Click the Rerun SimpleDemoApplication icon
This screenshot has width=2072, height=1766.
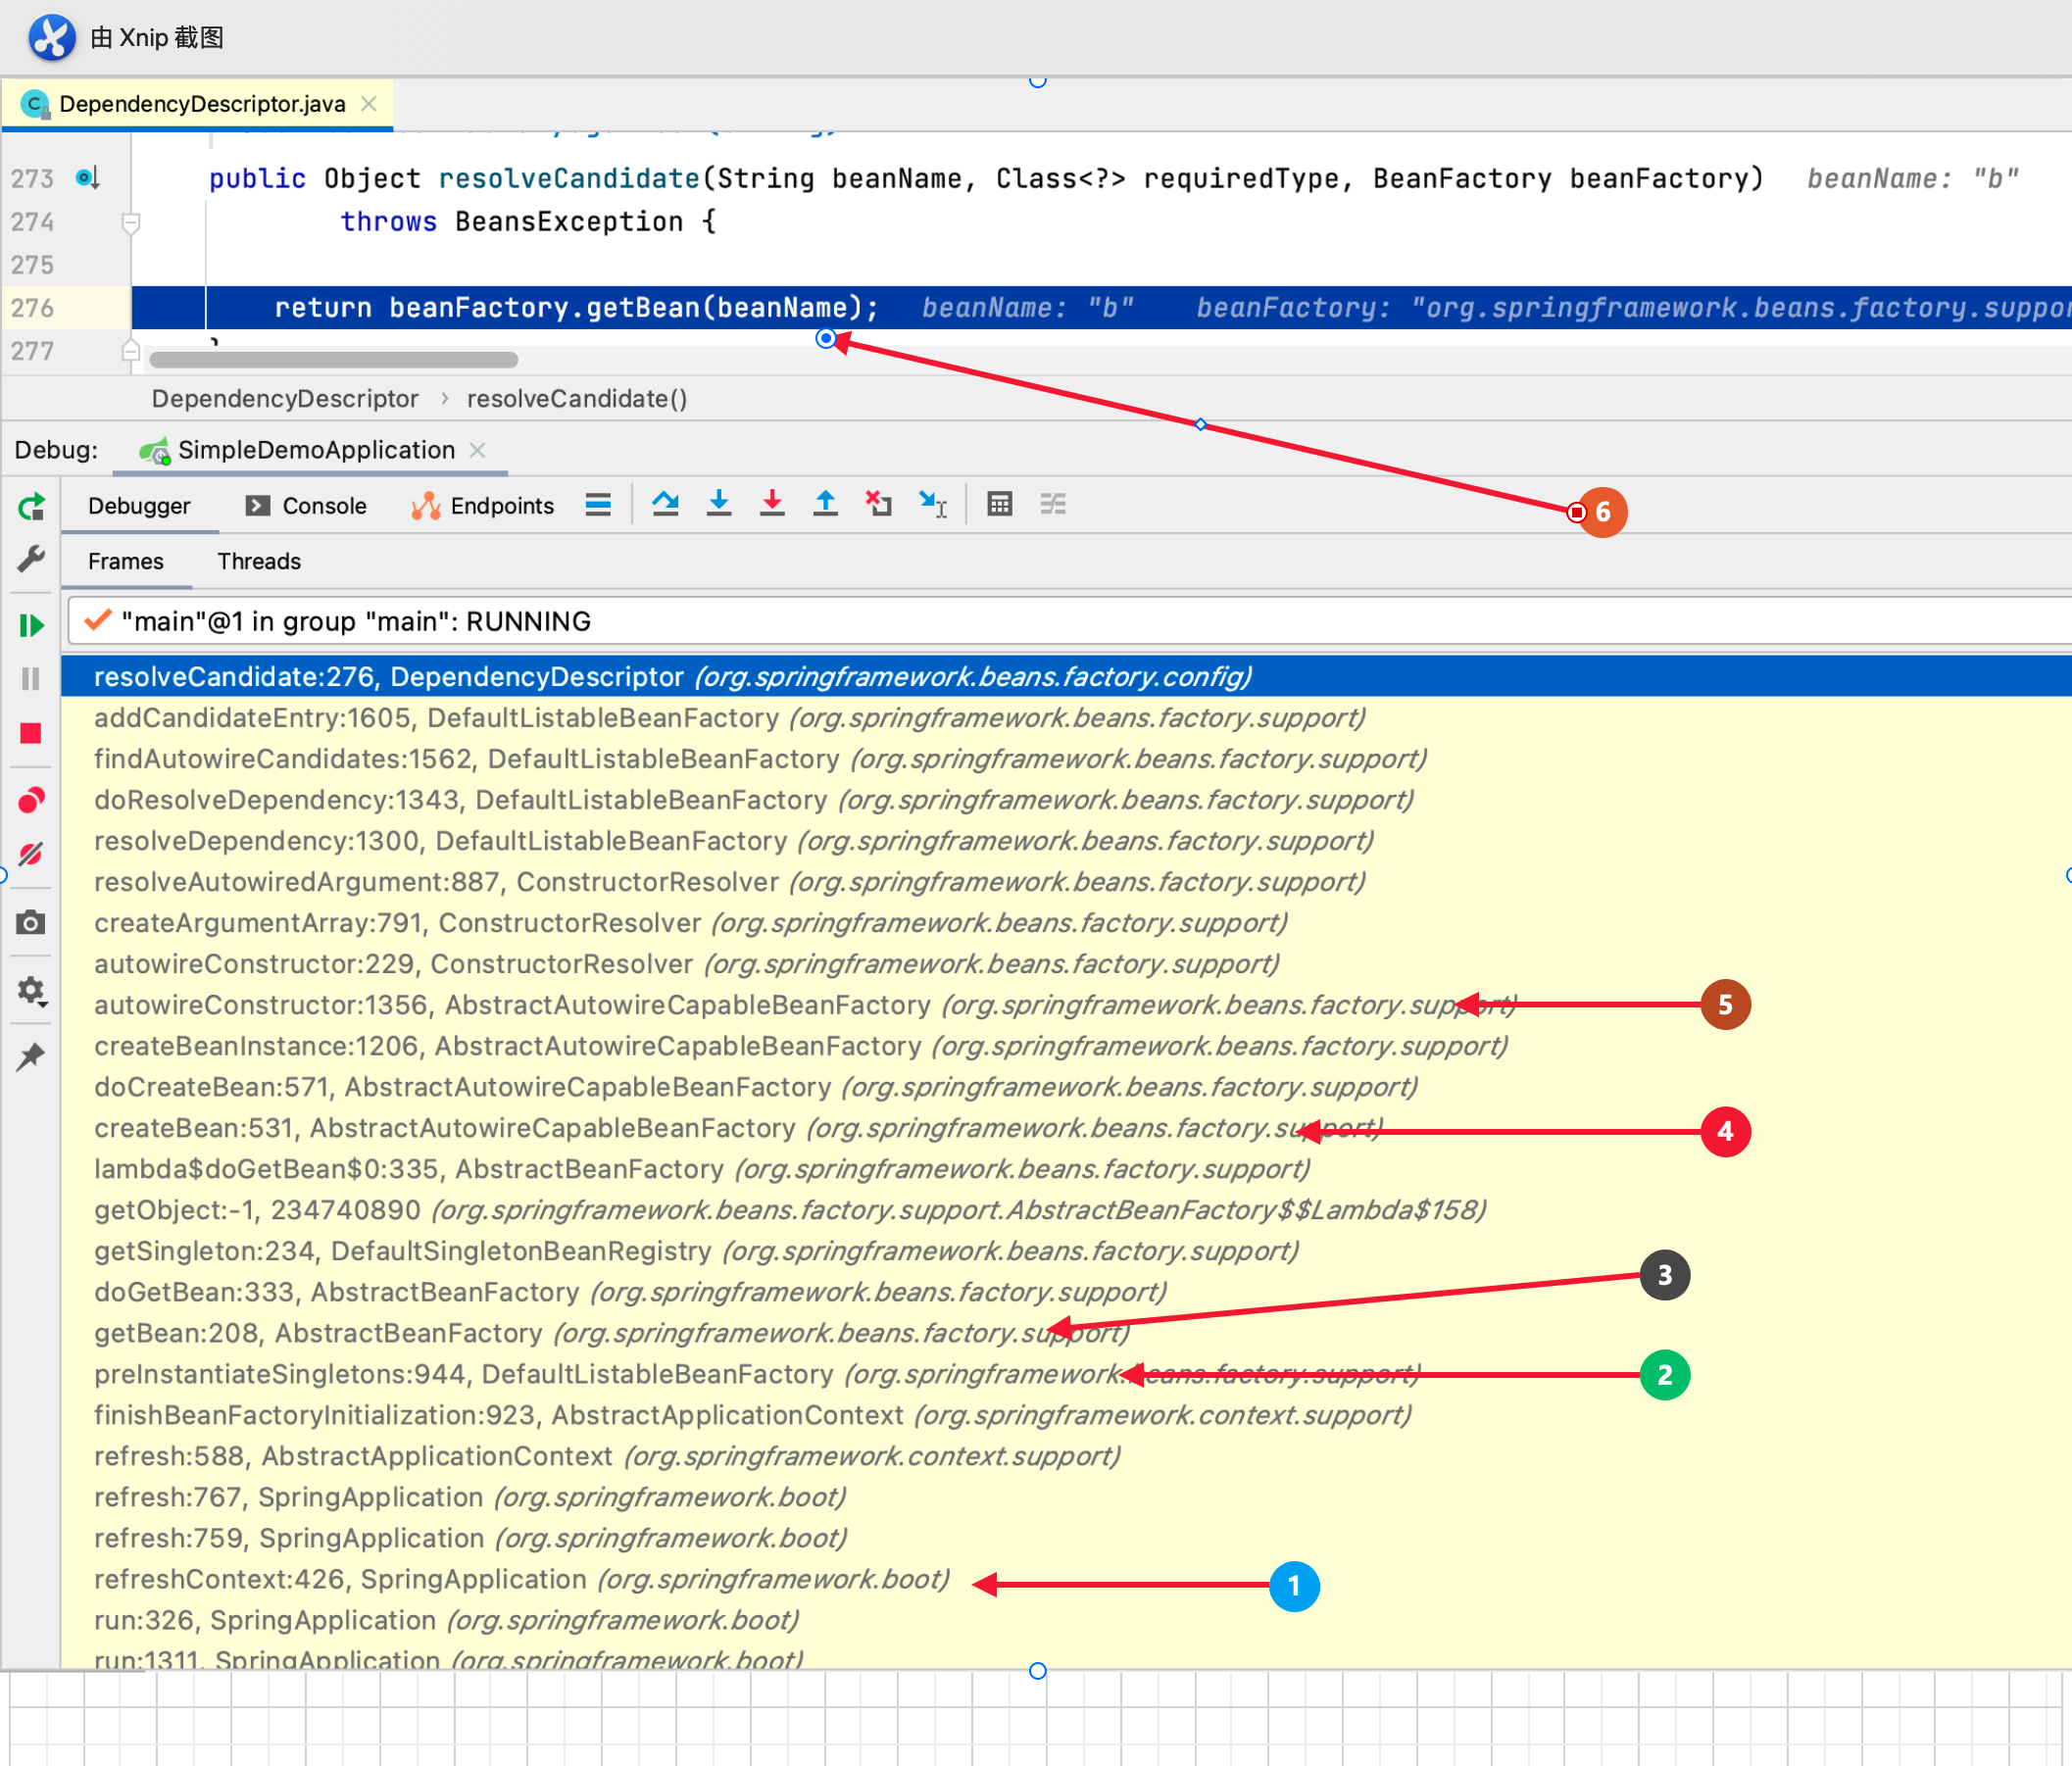point(31,507)
